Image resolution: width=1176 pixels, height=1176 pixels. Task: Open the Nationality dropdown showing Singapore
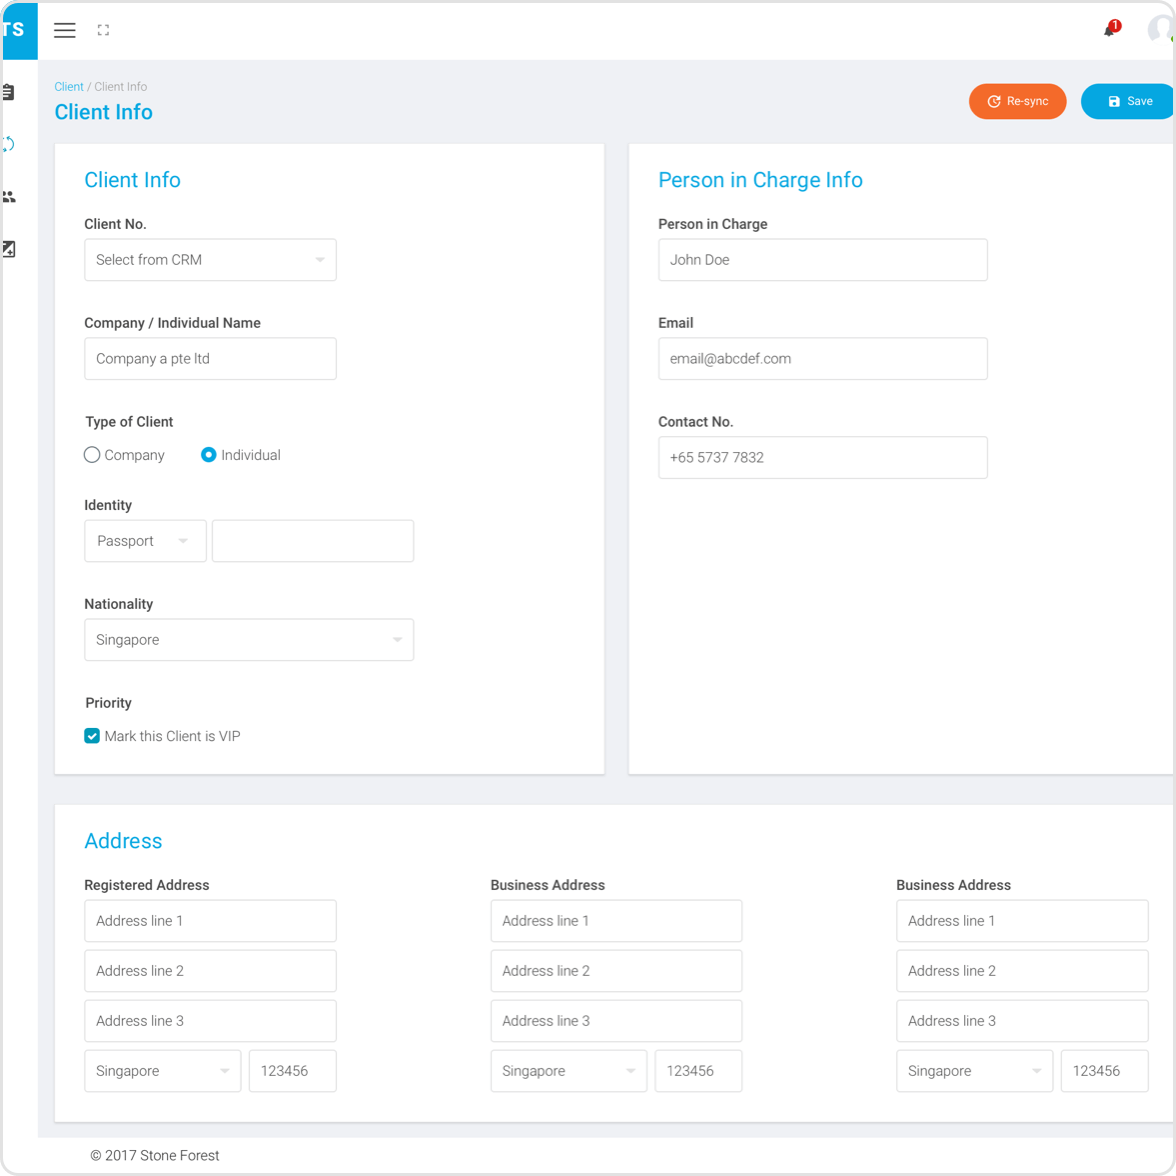(x=249, y=640)
